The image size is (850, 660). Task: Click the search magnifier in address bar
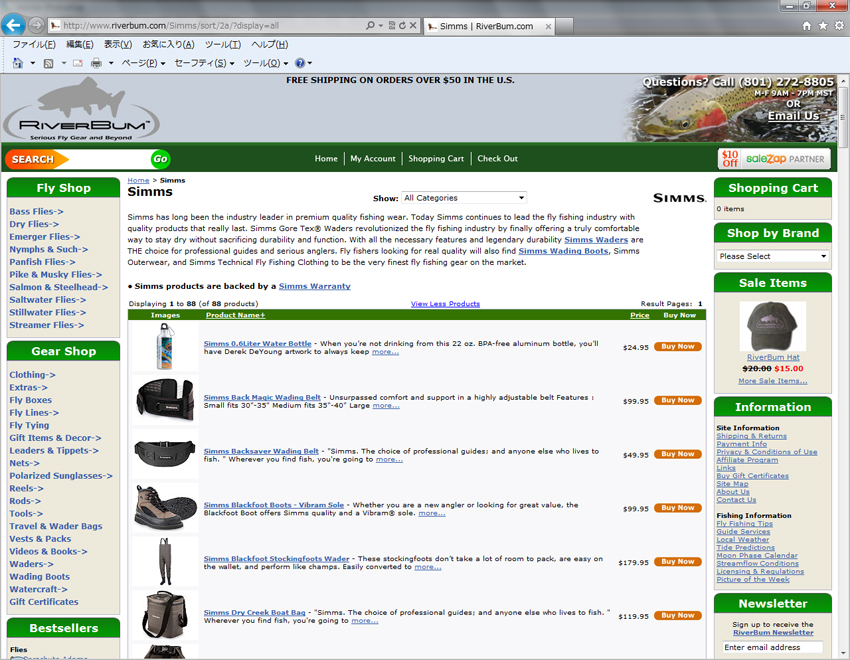[370, 25]
